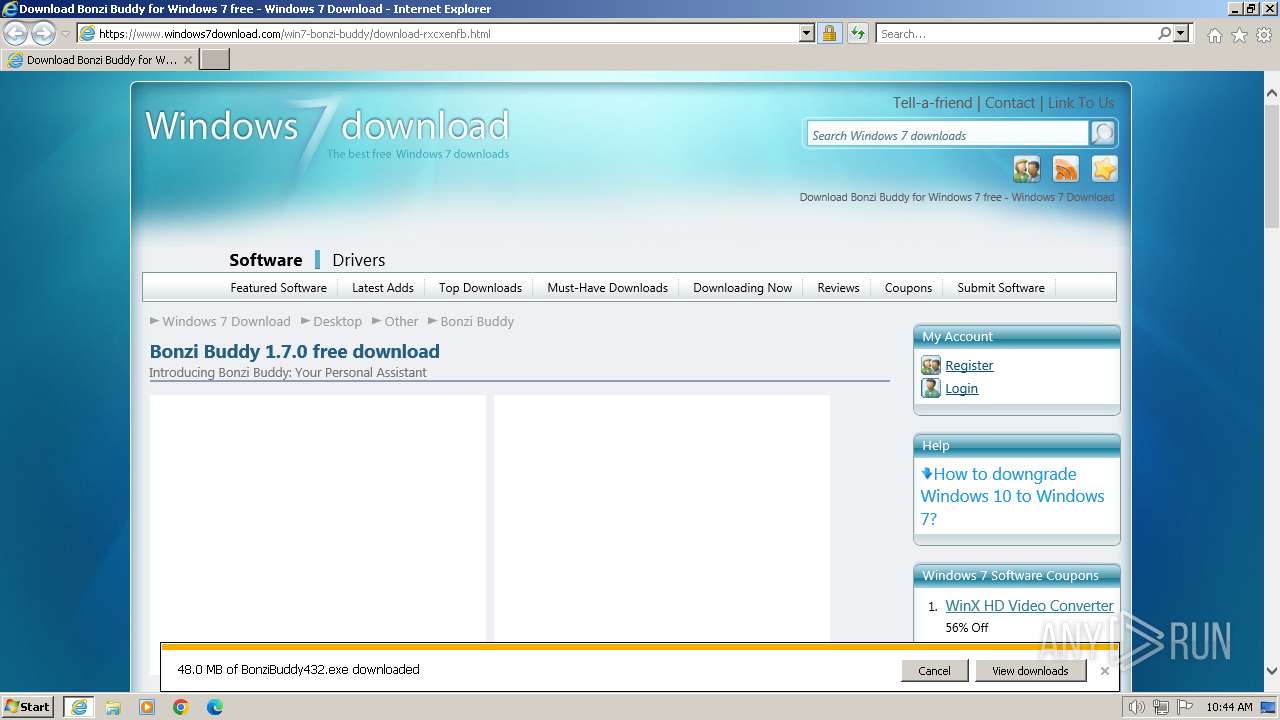Viewport: 1280px width, 720px height.
Task: Click the page scrollbar up arrow
Action: [x=1272, y=93]
